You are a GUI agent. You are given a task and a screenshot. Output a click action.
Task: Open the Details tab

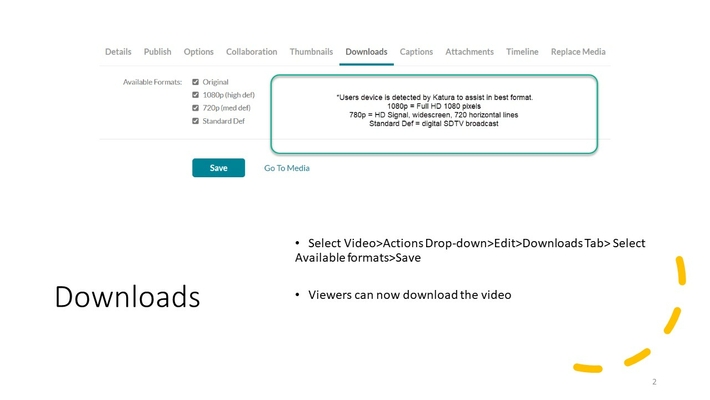pyautogui.click(x=118, y=52)
